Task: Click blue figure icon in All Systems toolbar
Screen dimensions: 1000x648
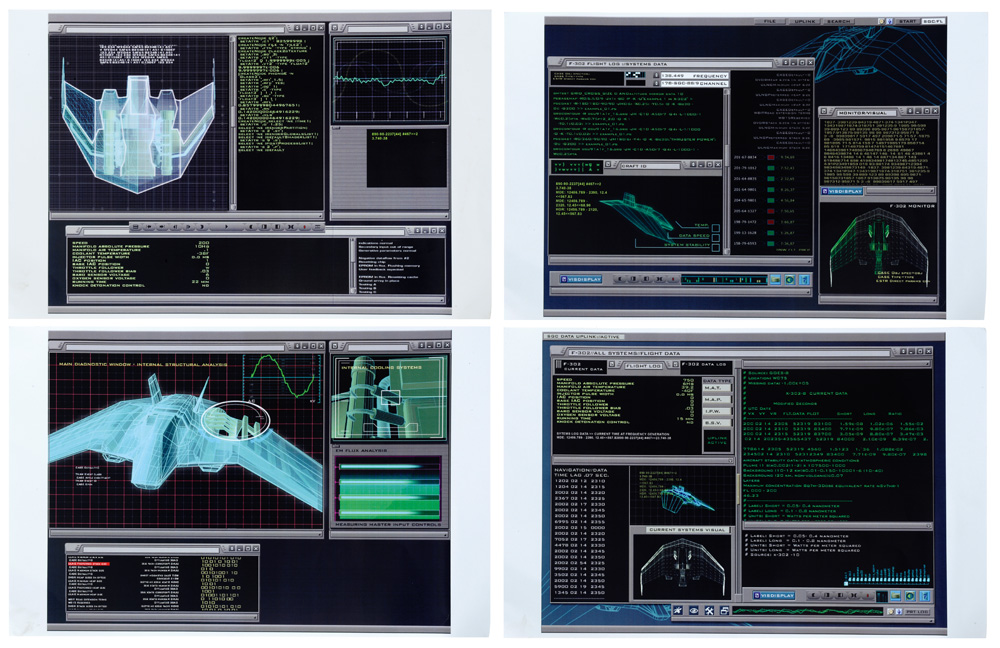Action: click(x=925, y=596)
